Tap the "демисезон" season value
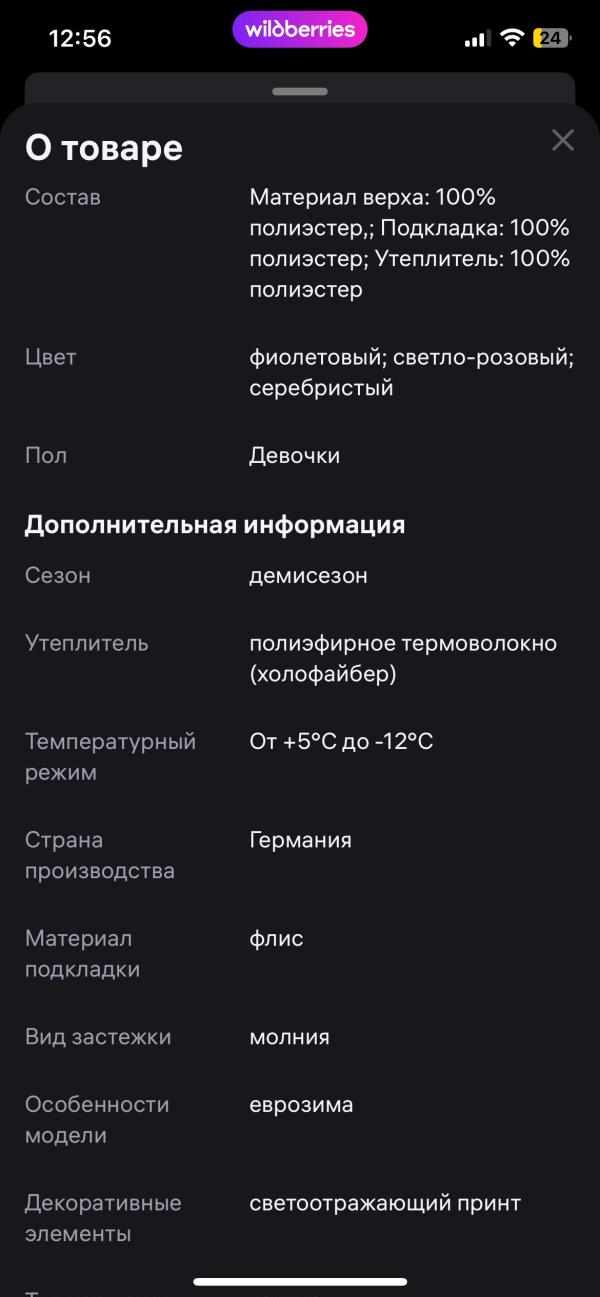This screenshot has width=600, height=1297. tap(308, 576)
